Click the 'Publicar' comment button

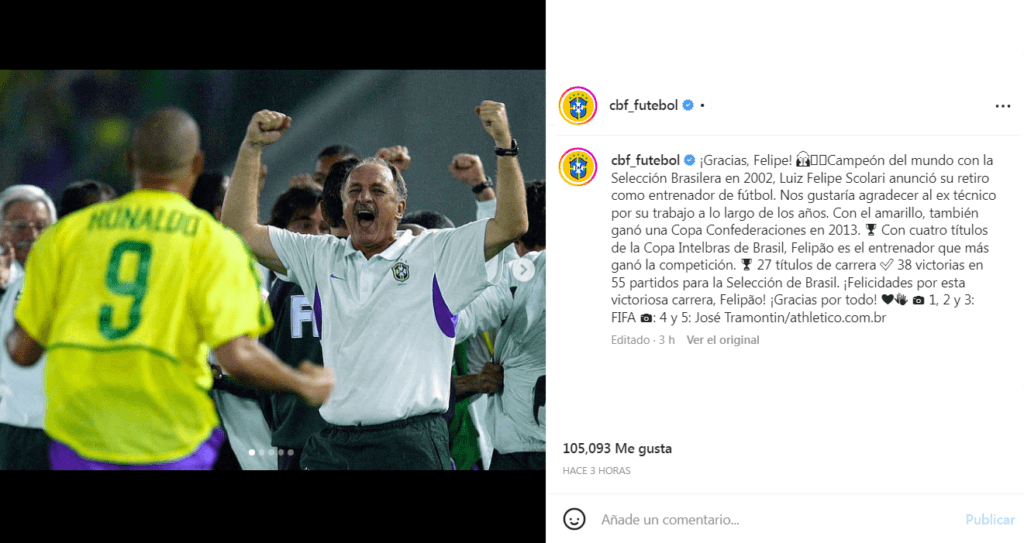click(x=990, y=519)
